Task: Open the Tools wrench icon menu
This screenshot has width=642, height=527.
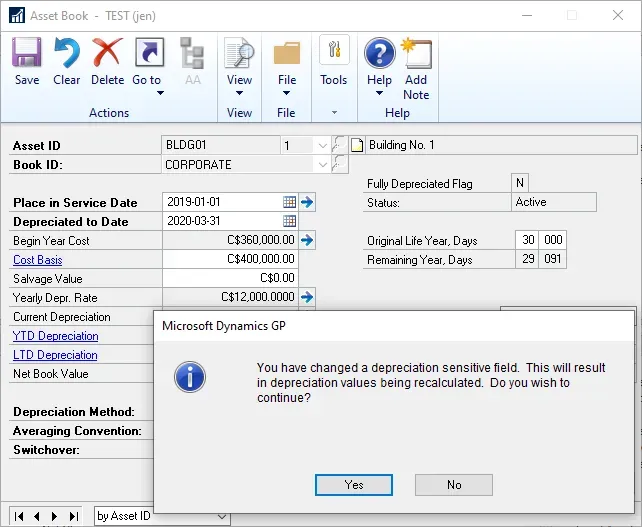Action: pyautogui.click(x=333, y=60)
